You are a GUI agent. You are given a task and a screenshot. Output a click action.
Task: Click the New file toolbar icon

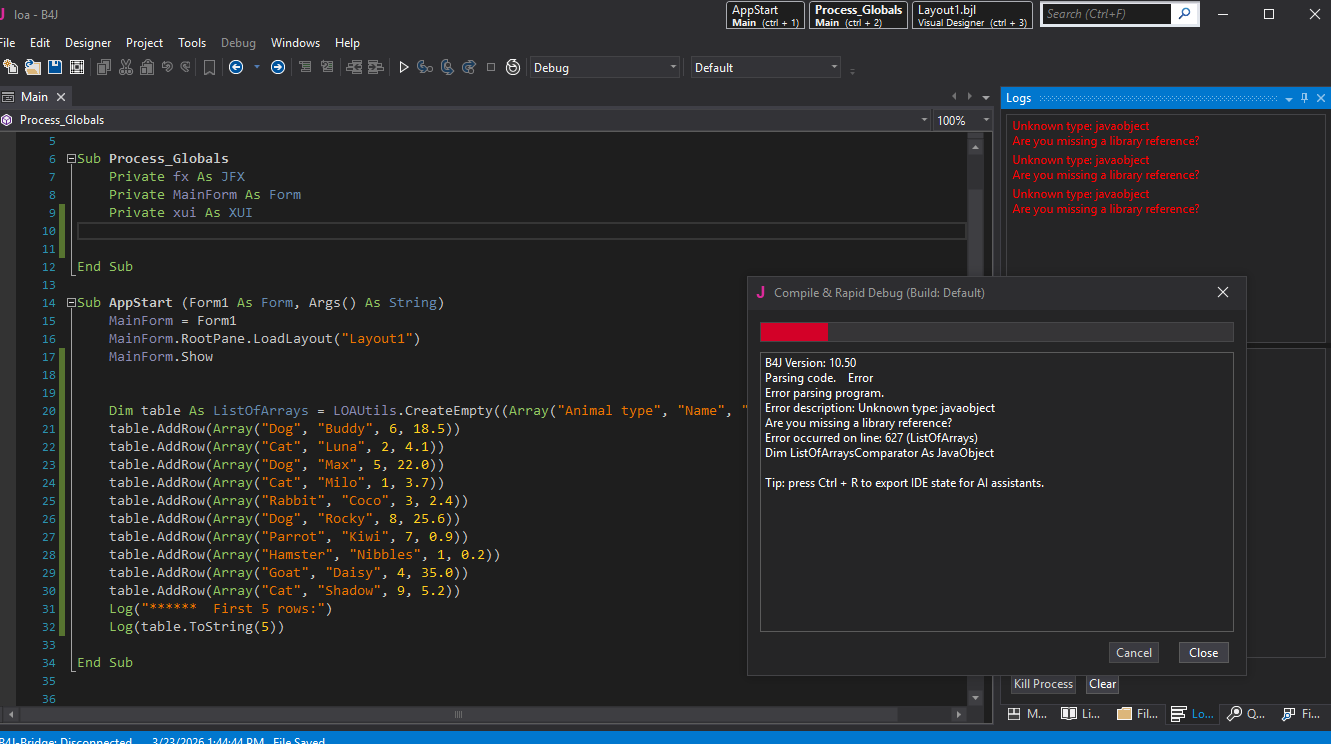11,67
